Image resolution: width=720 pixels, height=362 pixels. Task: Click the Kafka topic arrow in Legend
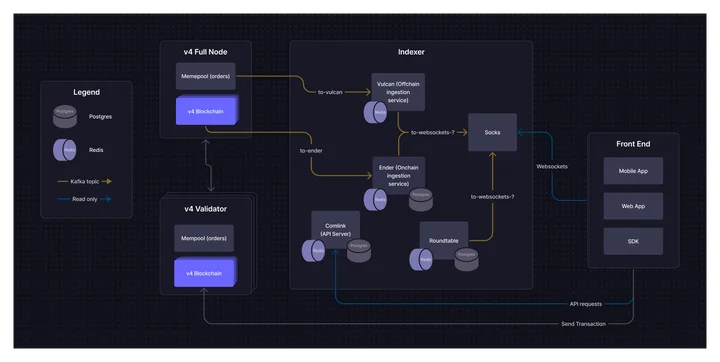84,181
